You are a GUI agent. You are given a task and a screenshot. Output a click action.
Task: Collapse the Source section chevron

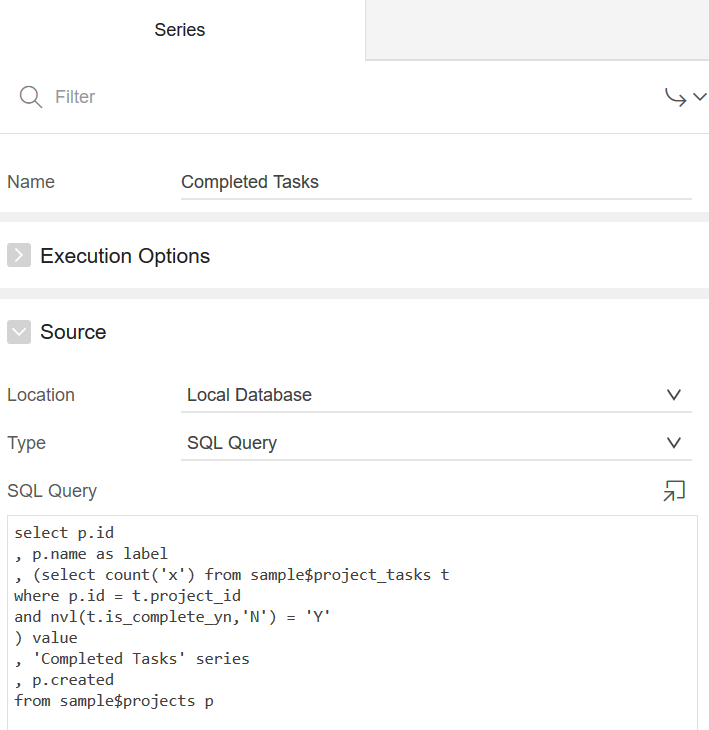pos(19,332)
